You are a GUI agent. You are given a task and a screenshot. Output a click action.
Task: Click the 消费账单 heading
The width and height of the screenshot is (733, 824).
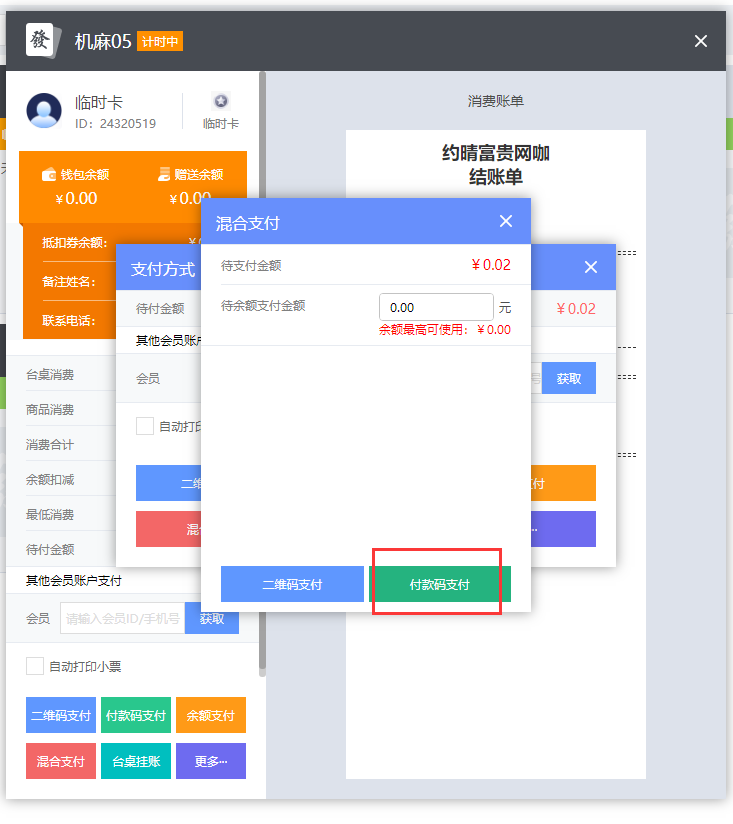pyautogui.click(x=495, y=101)
